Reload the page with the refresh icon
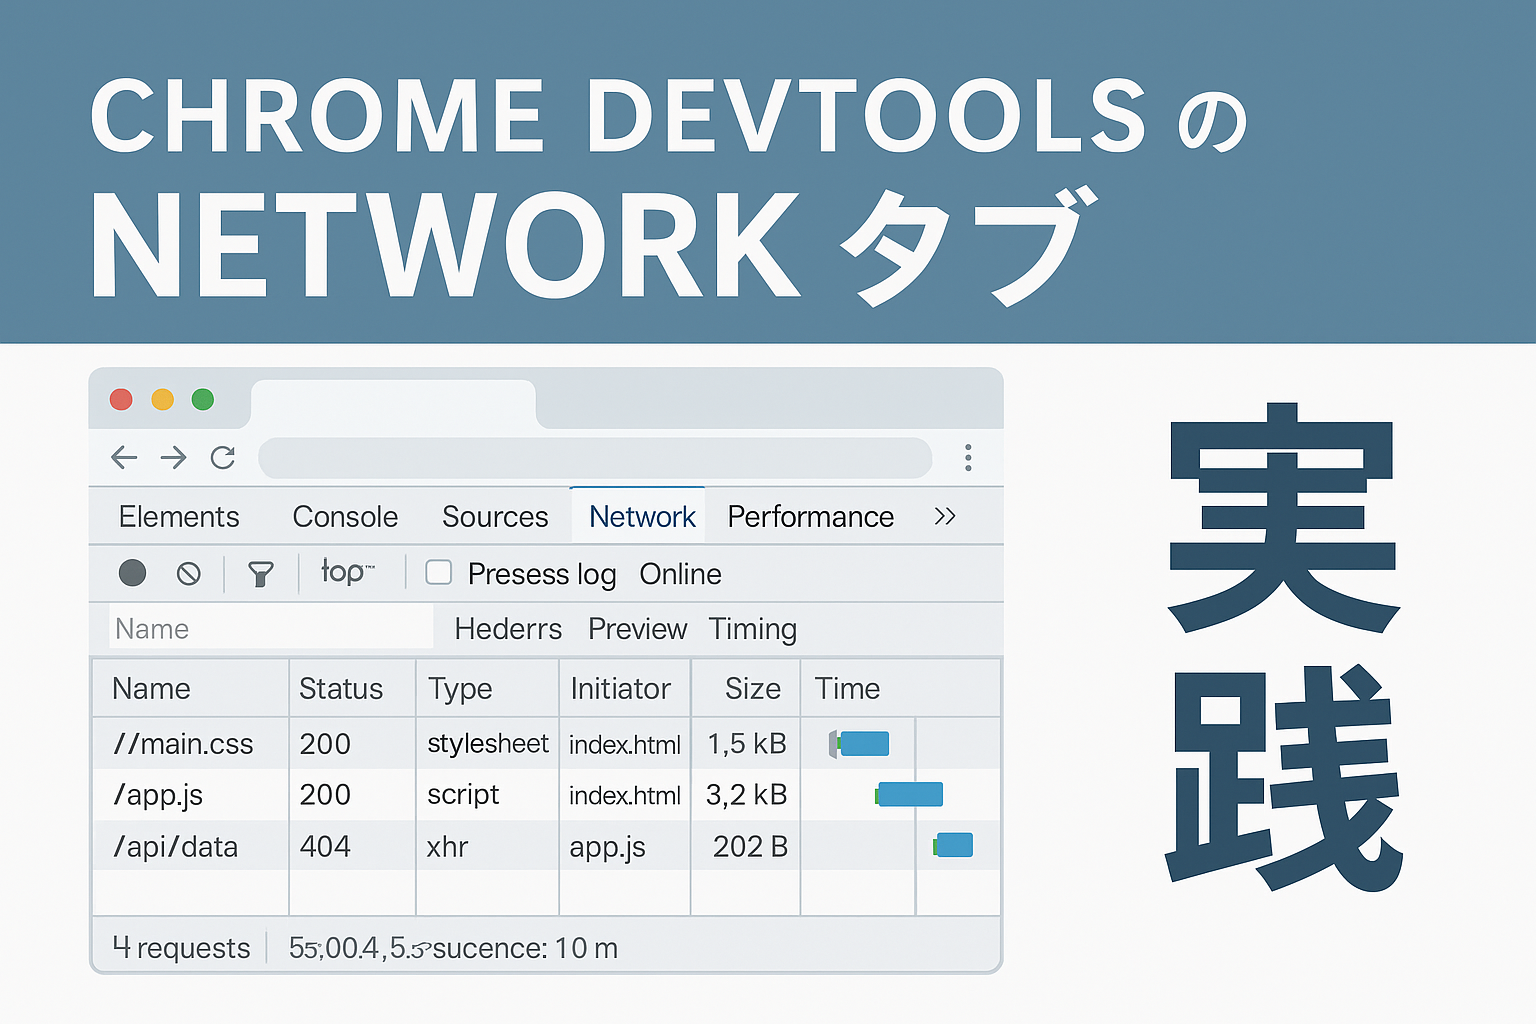 [x=223, y=457]
